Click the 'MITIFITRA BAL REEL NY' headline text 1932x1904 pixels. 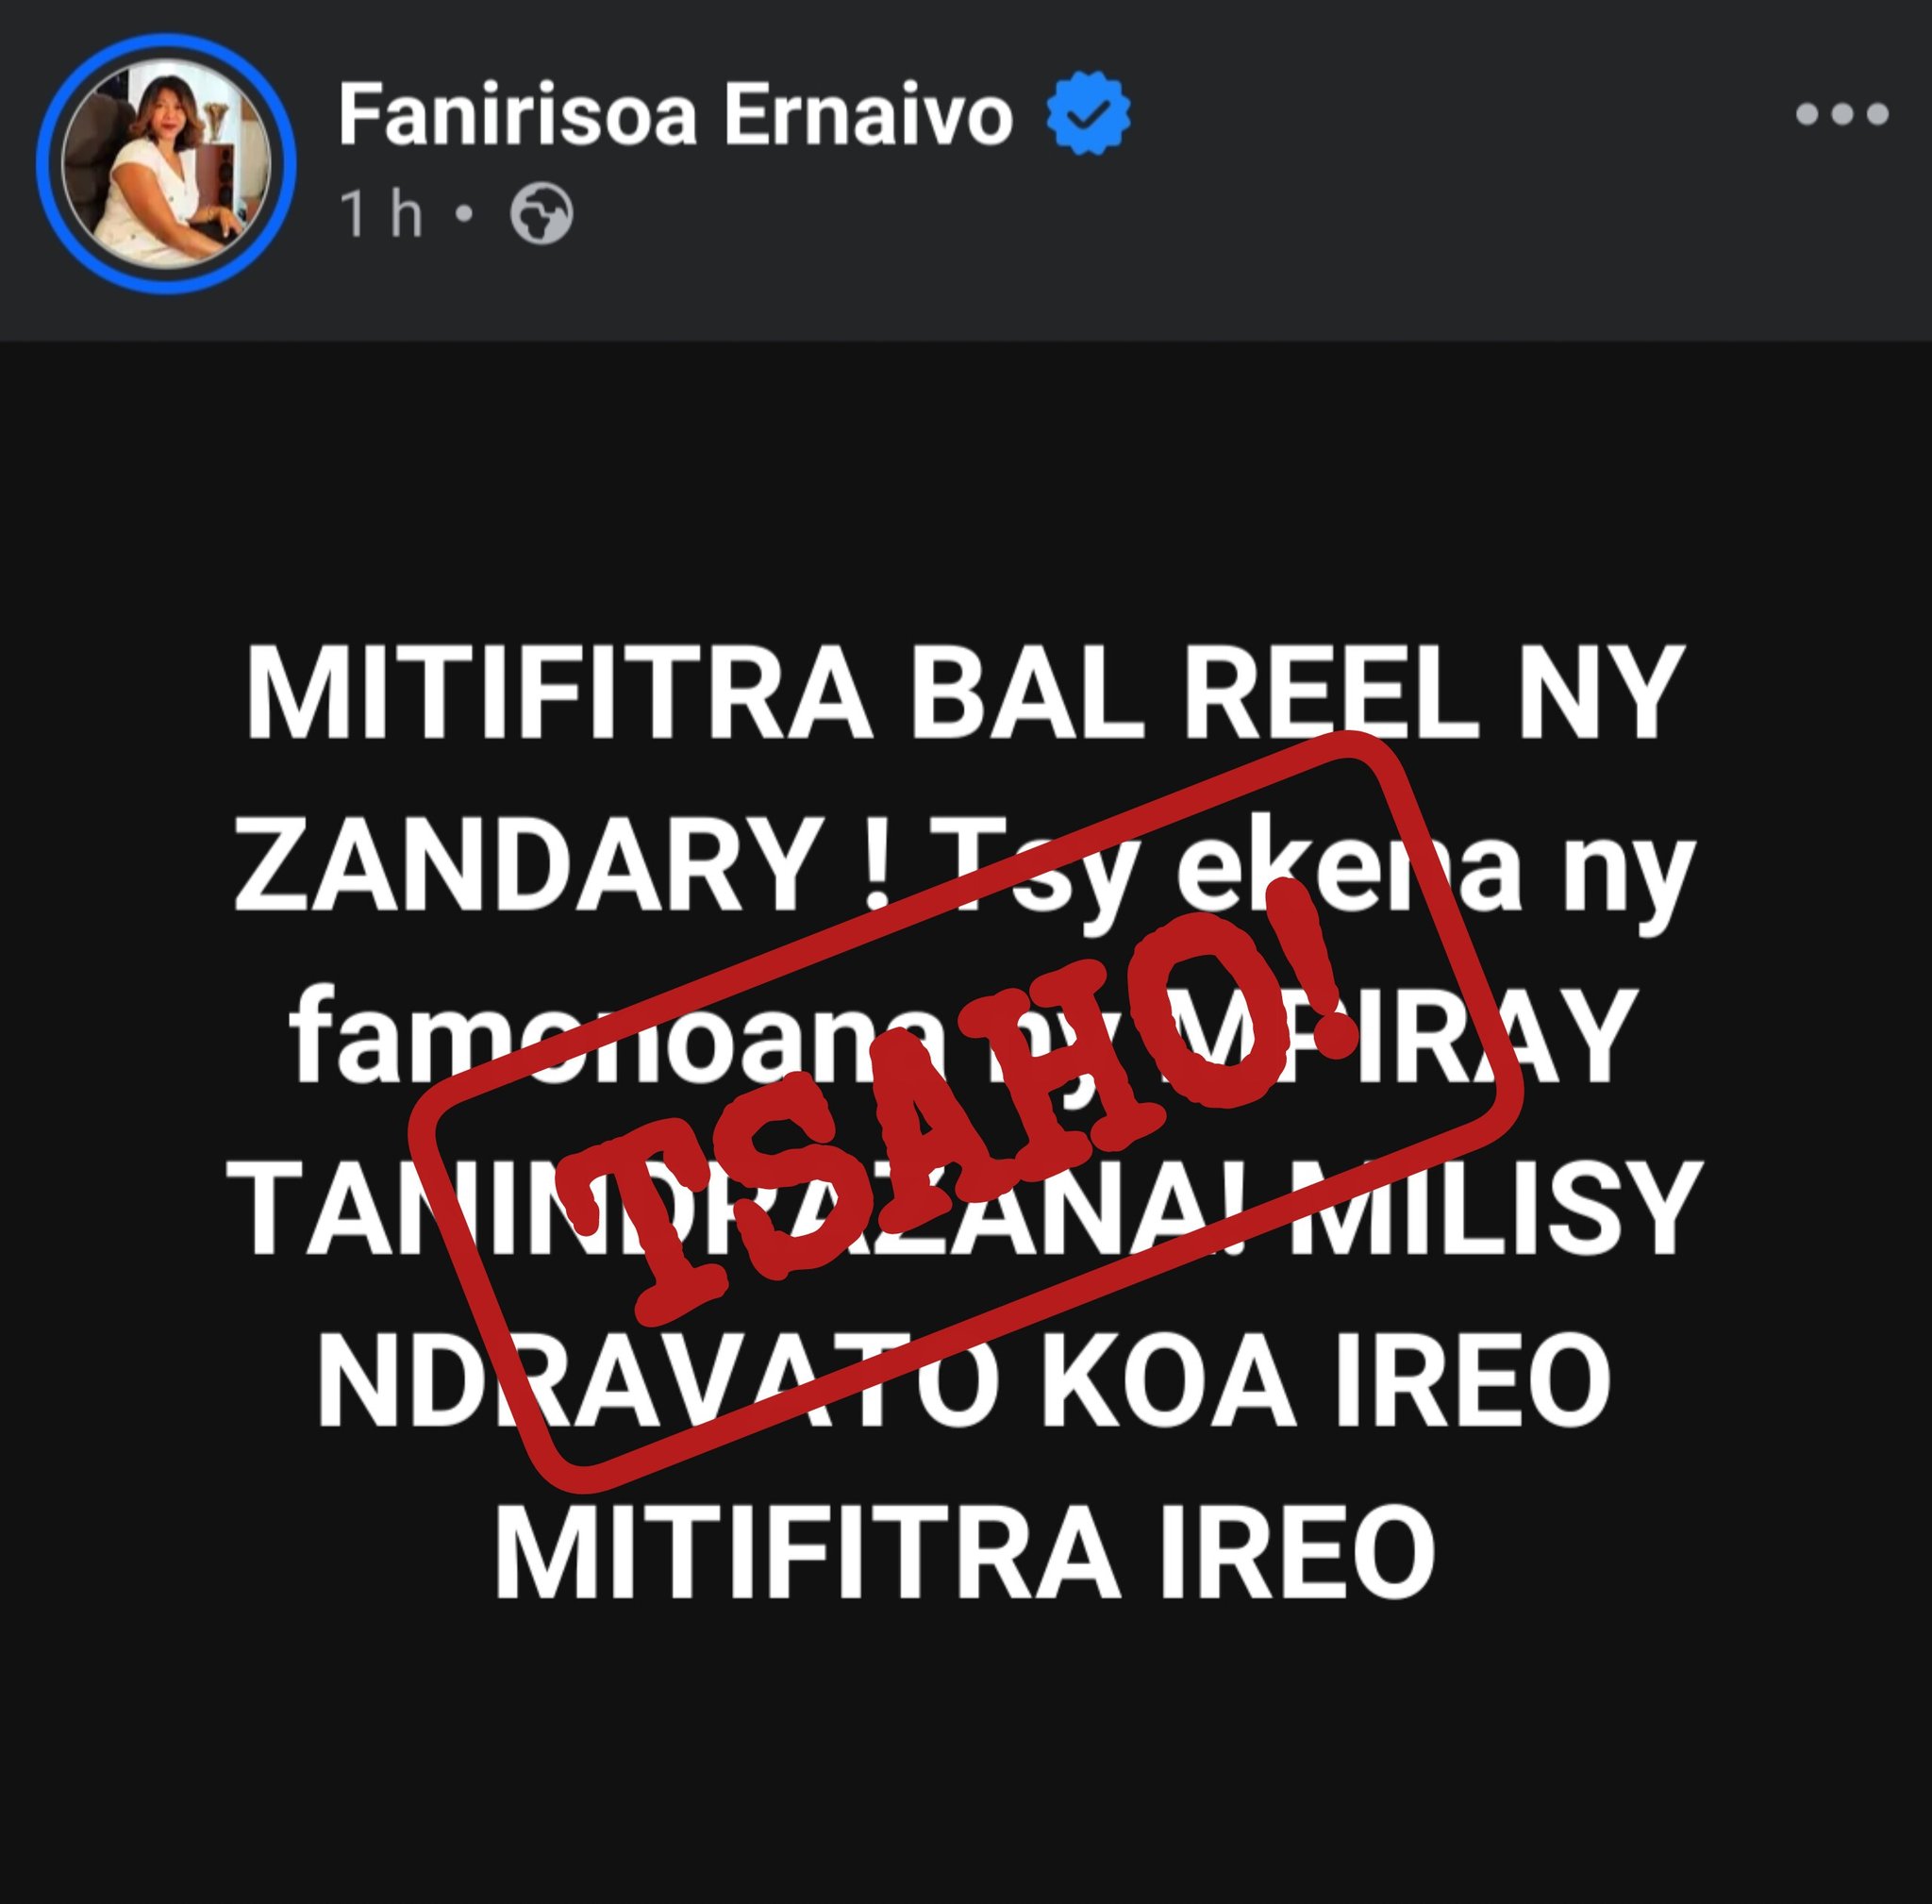tap(960, 693)
